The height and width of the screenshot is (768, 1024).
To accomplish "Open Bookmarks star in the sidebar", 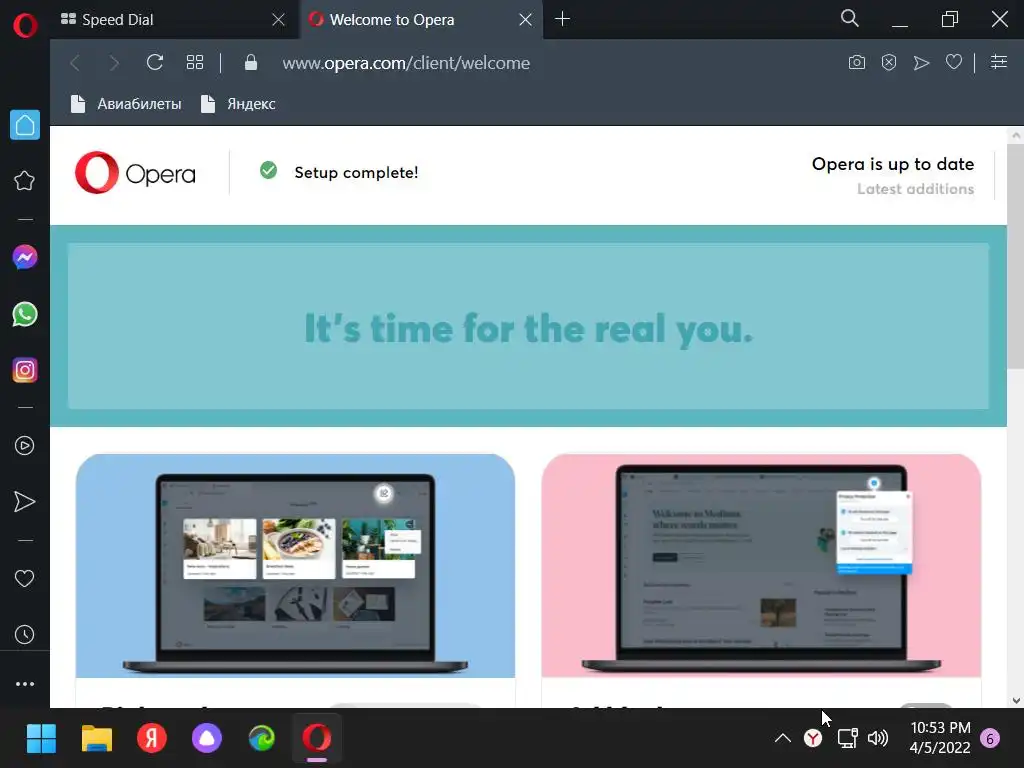I will (x=25, y=181).
